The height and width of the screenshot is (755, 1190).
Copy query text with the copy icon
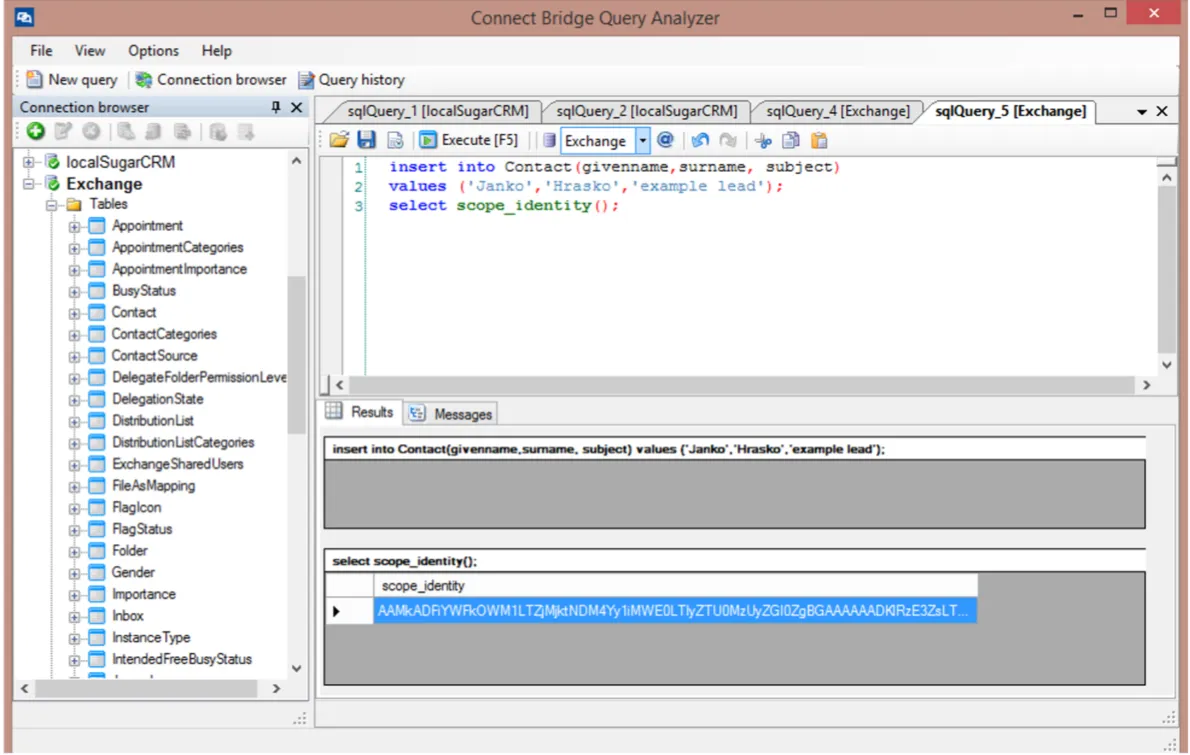tap(791, 140)
